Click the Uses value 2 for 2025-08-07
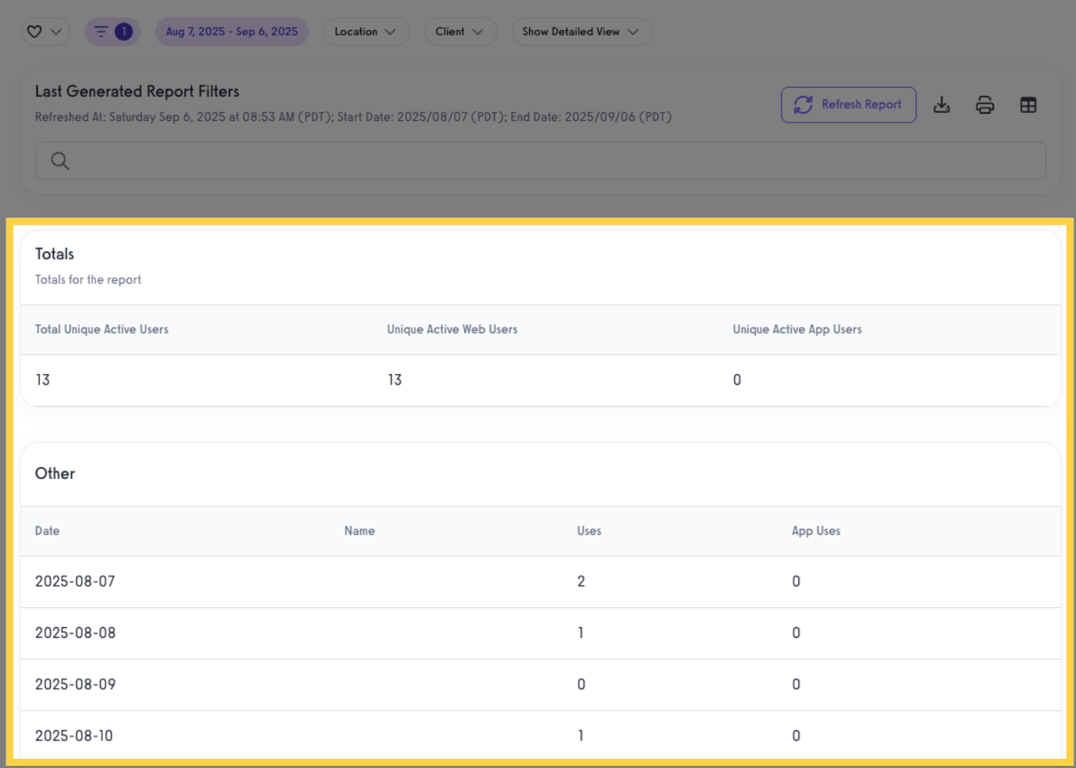Viewport: 1076px width, 768px height. pyautogui.click(x=581, y=581)
